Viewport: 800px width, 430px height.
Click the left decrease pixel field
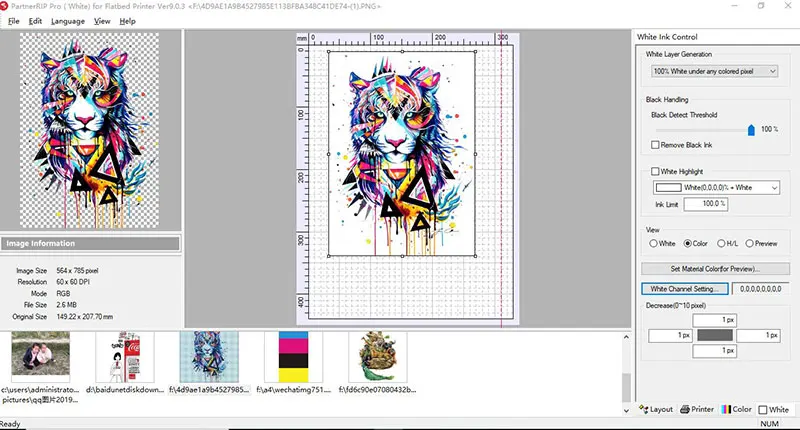coord(670,335)
